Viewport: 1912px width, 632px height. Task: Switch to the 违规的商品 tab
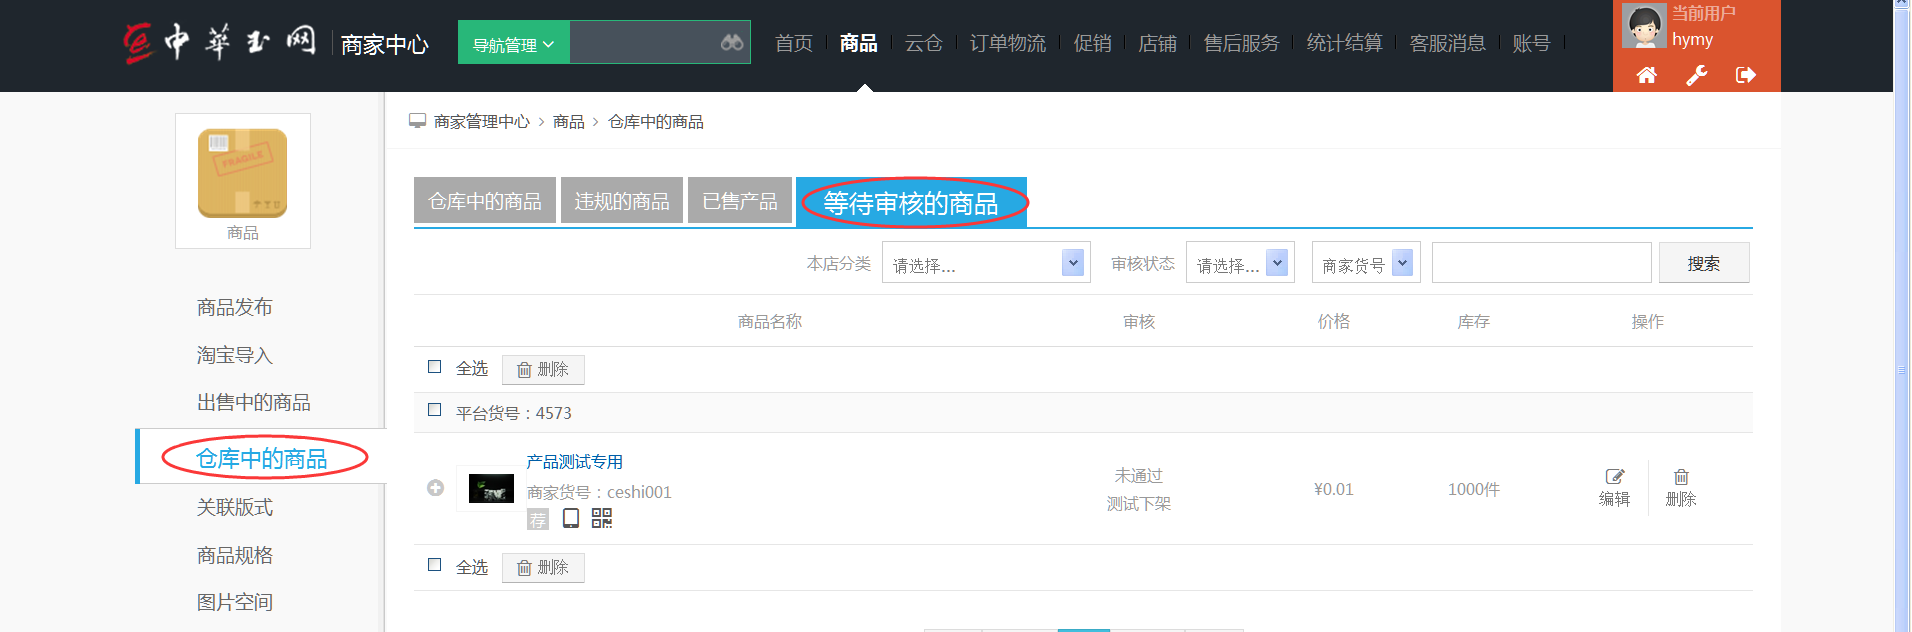click(622, 200)
